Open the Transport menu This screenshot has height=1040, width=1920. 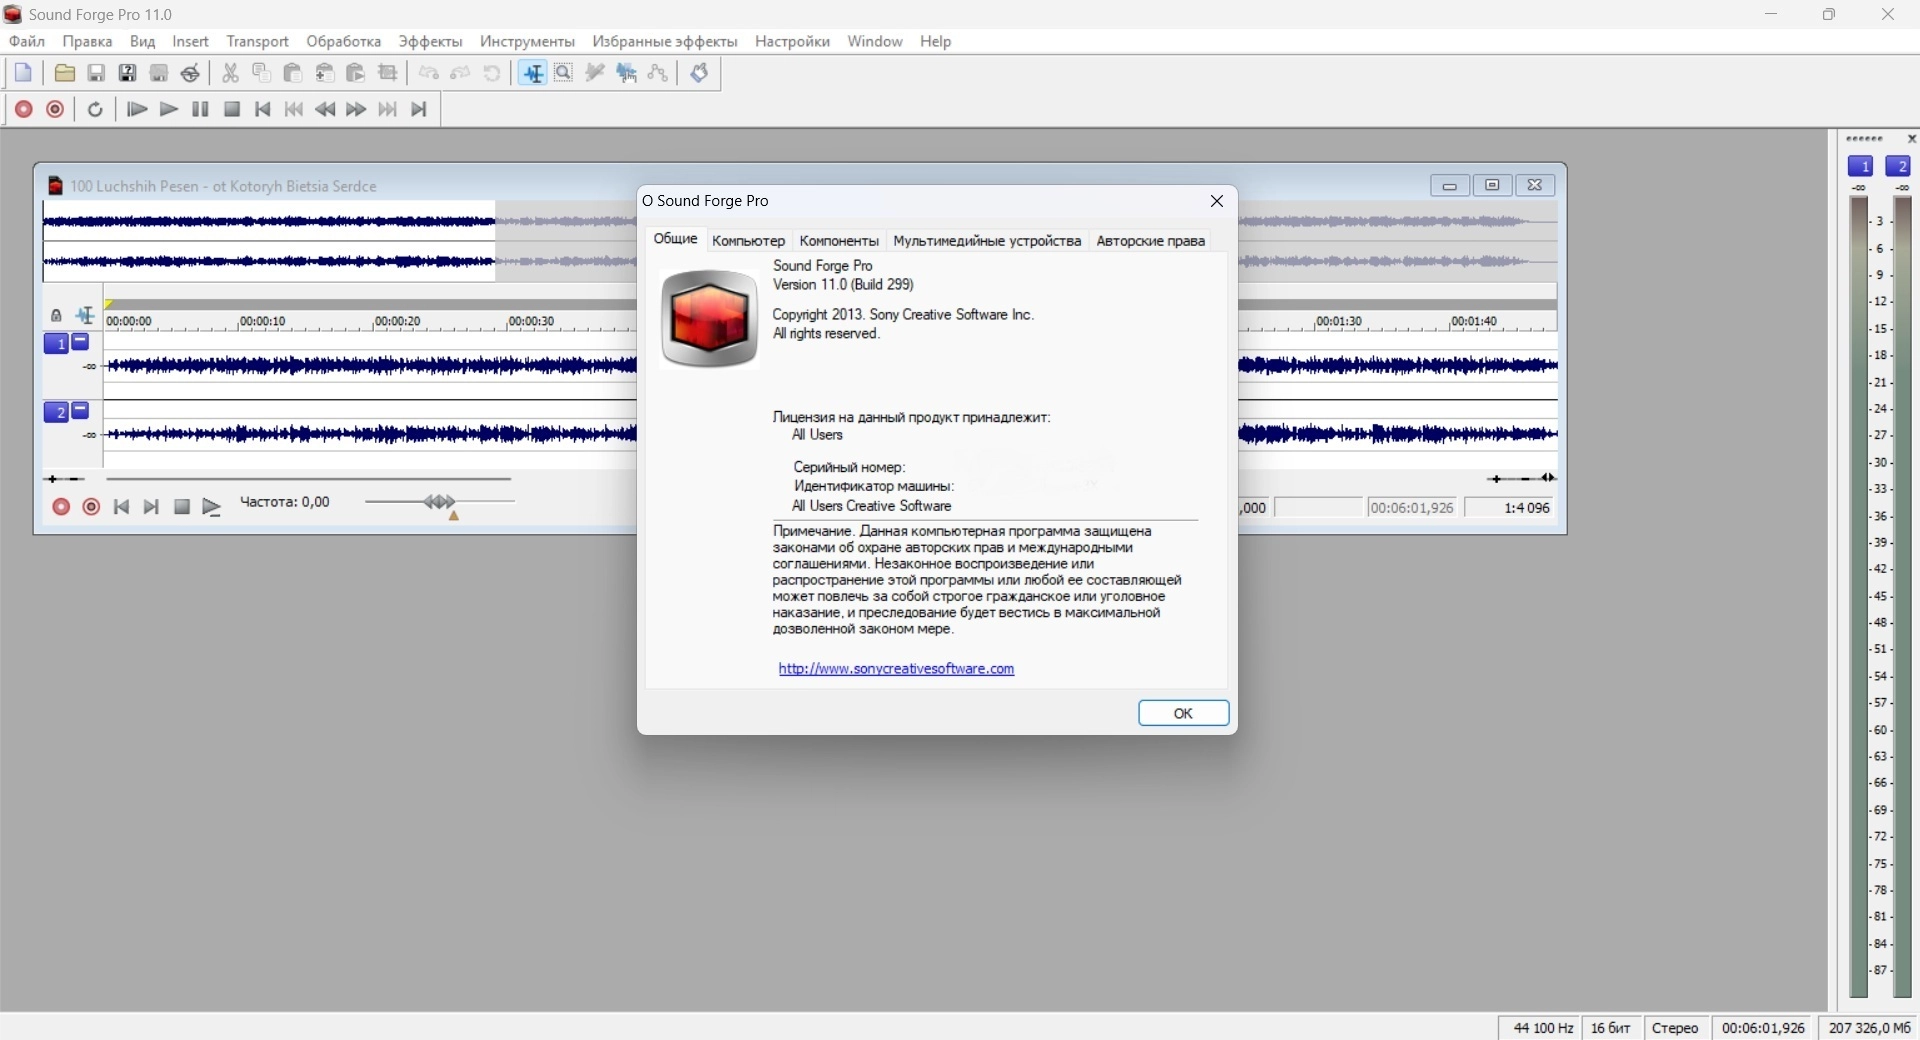258,42
